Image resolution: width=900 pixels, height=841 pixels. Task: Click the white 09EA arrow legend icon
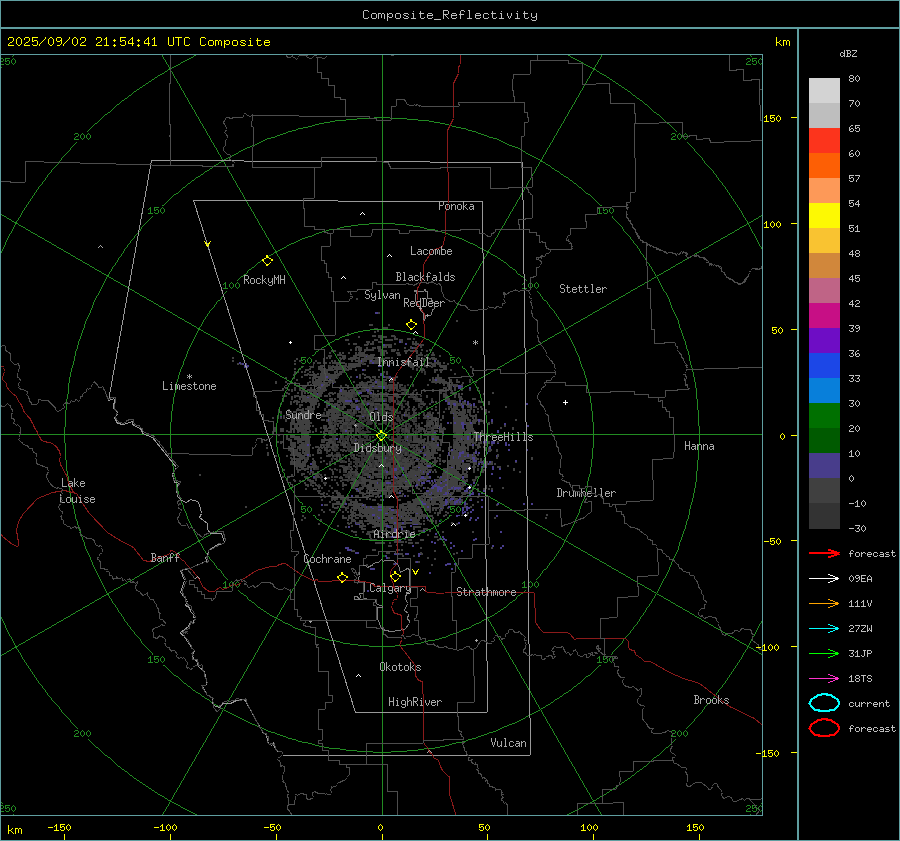(824, 579)
